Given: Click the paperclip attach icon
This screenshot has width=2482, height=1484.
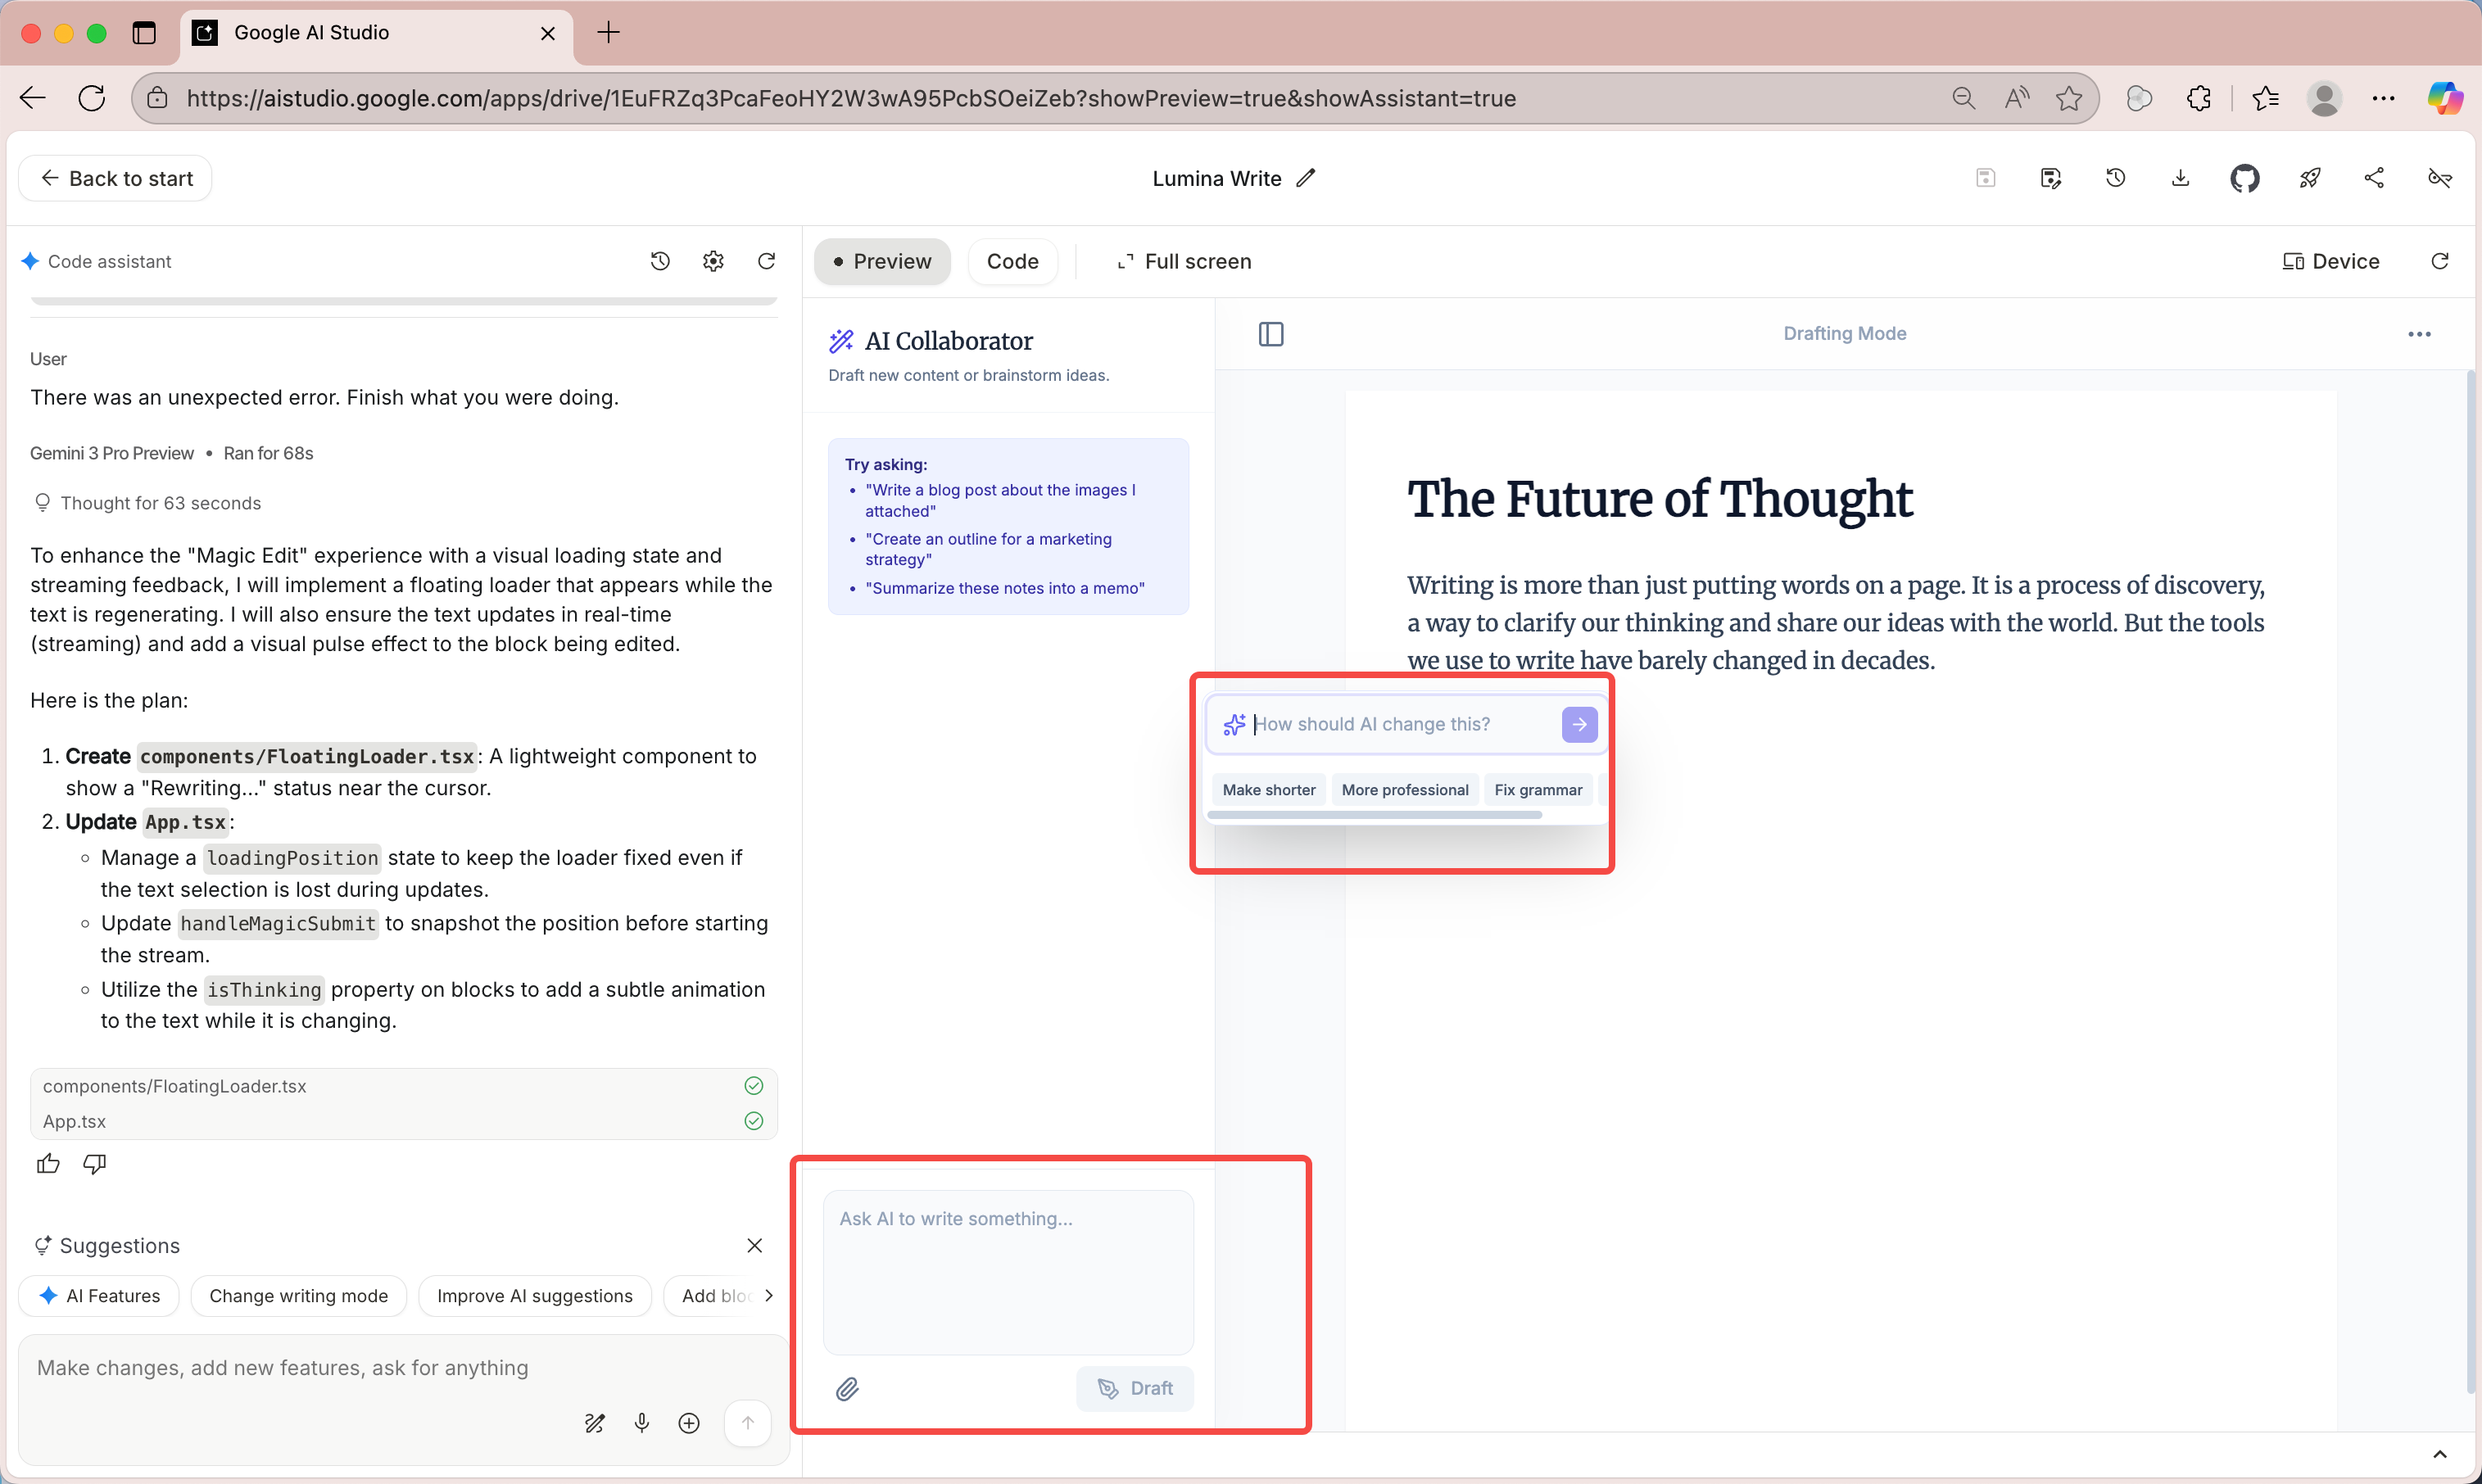Looking at the screenshot, I should [x=847, y=1388].
